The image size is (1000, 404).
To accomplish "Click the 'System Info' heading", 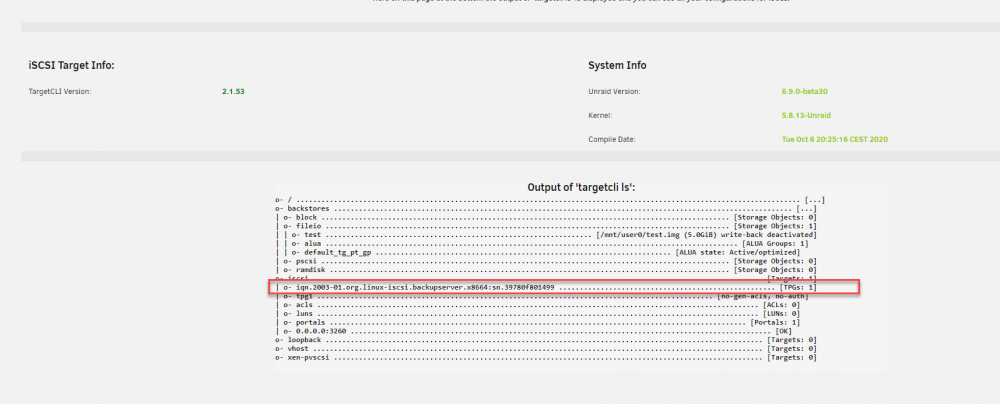I will tap(617, 66).
